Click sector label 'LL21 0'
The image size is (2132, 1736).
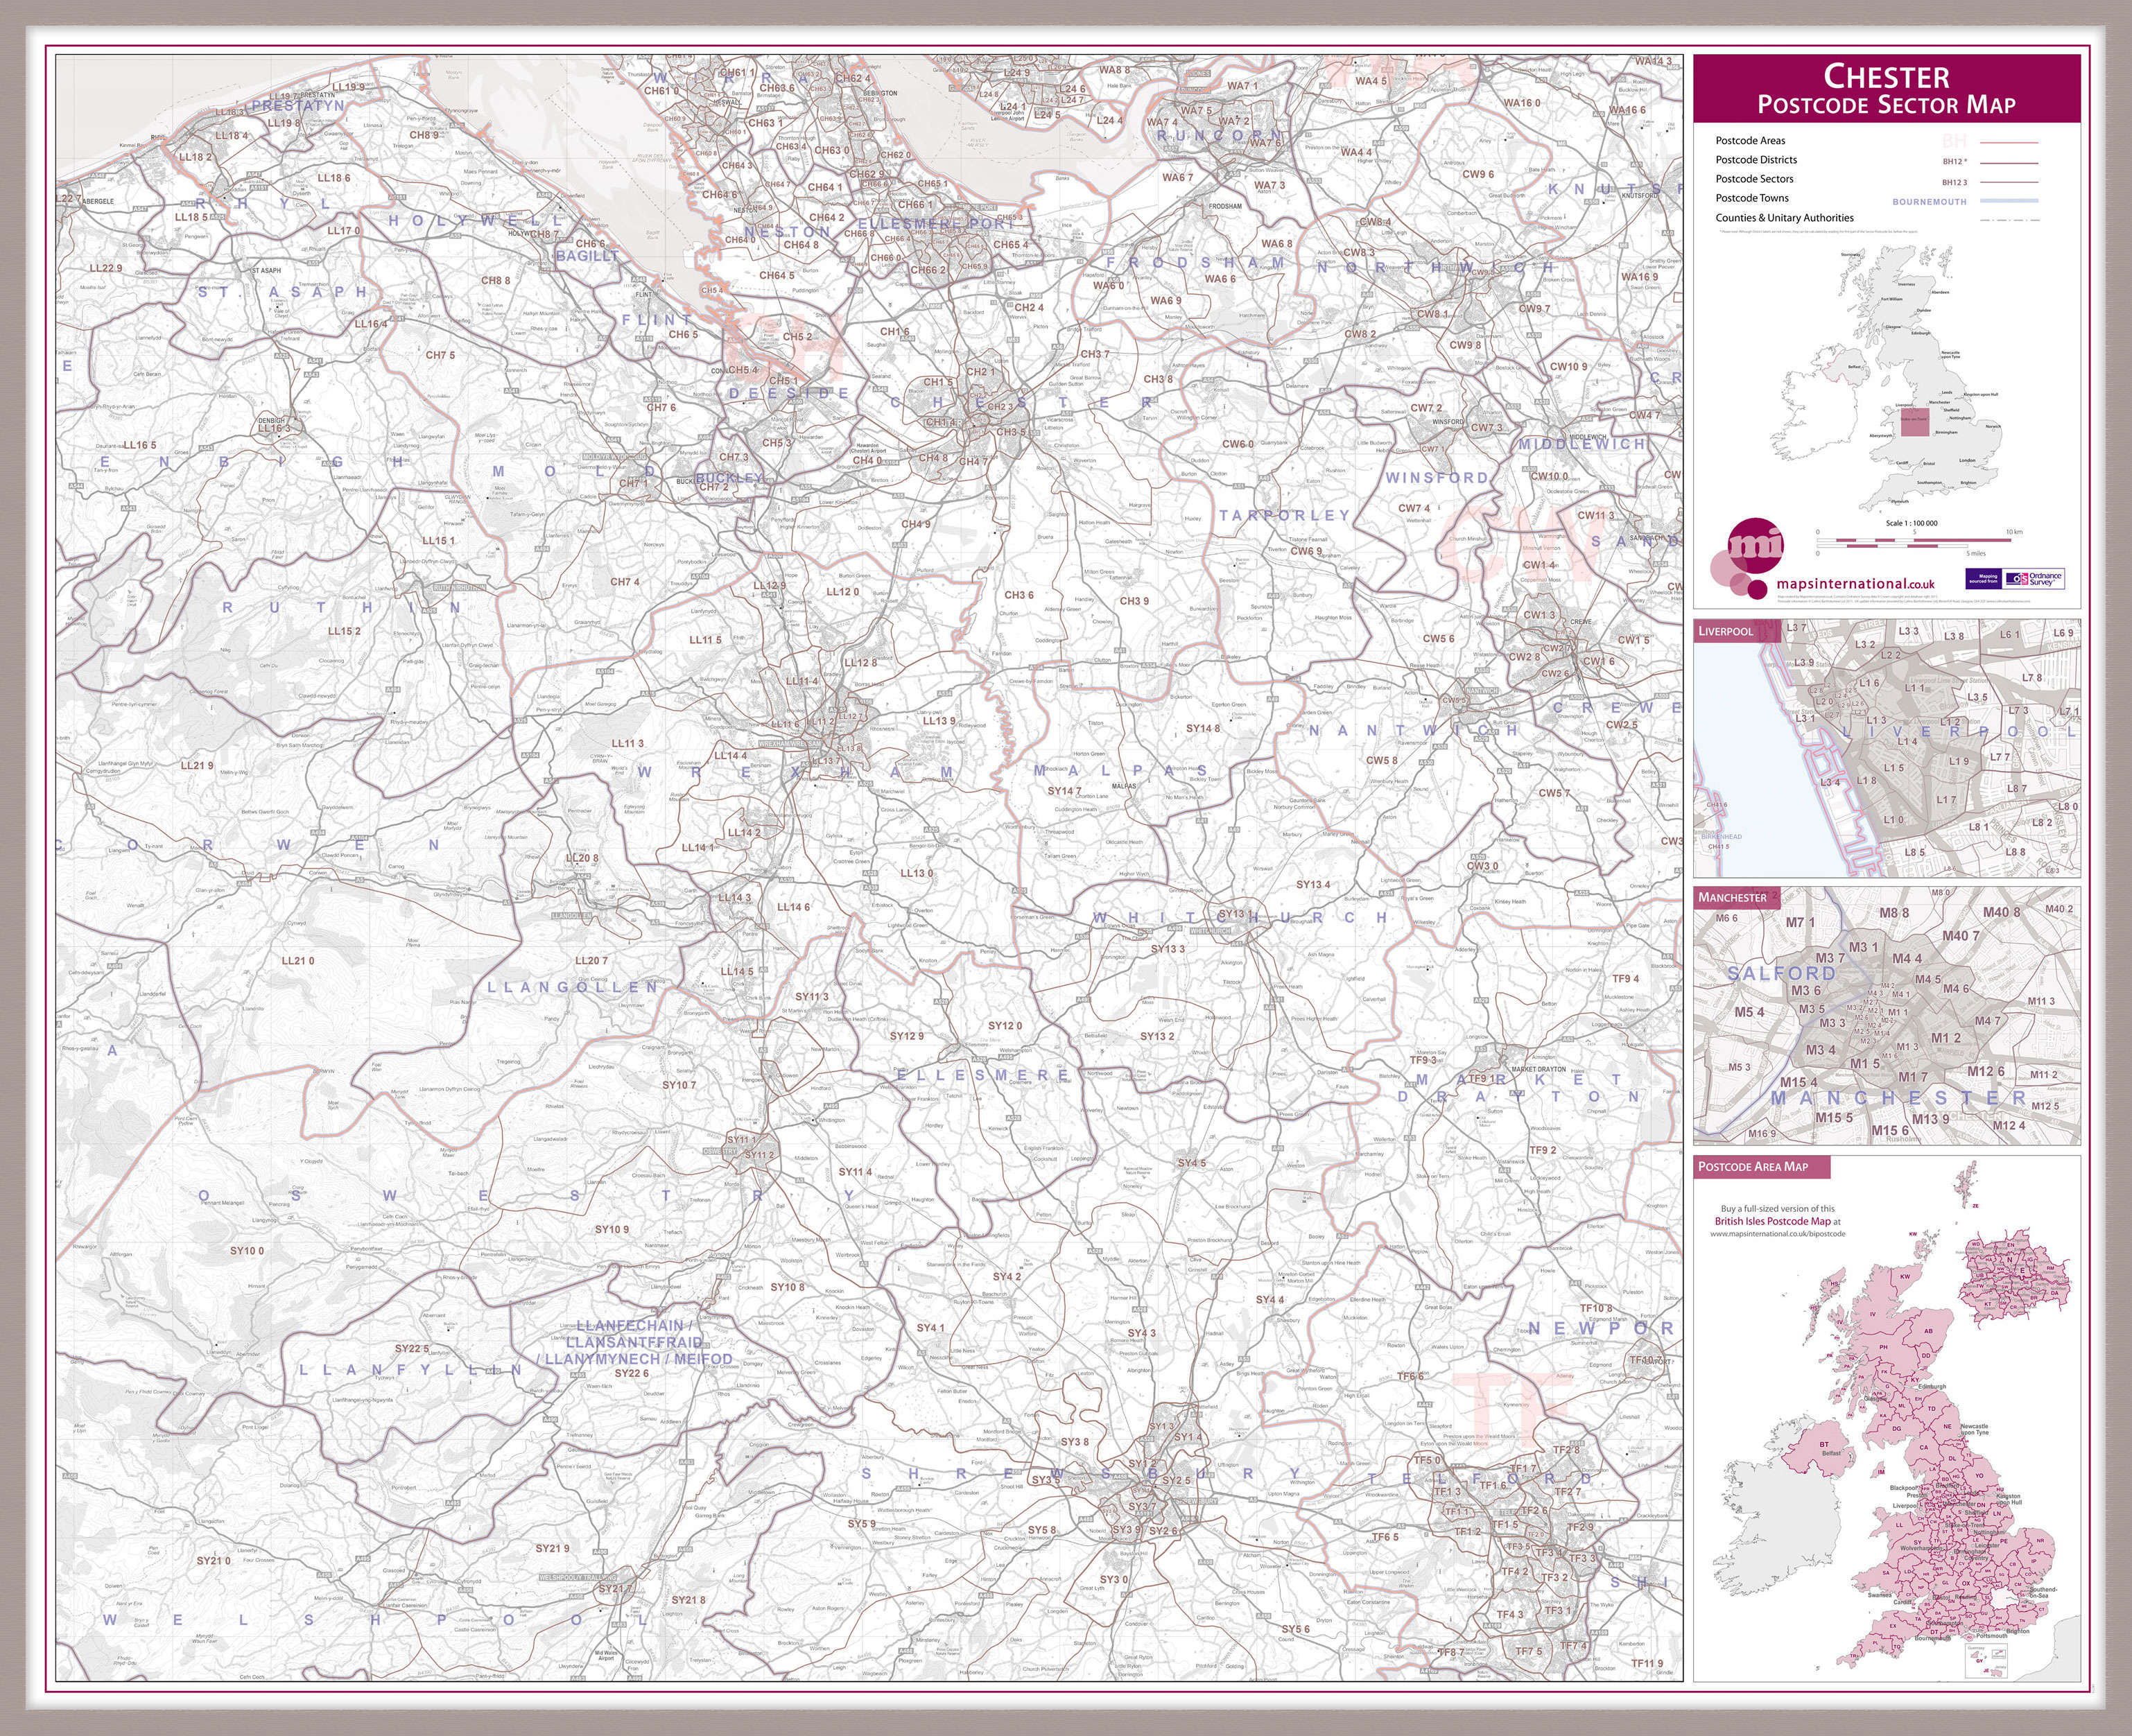298,960
